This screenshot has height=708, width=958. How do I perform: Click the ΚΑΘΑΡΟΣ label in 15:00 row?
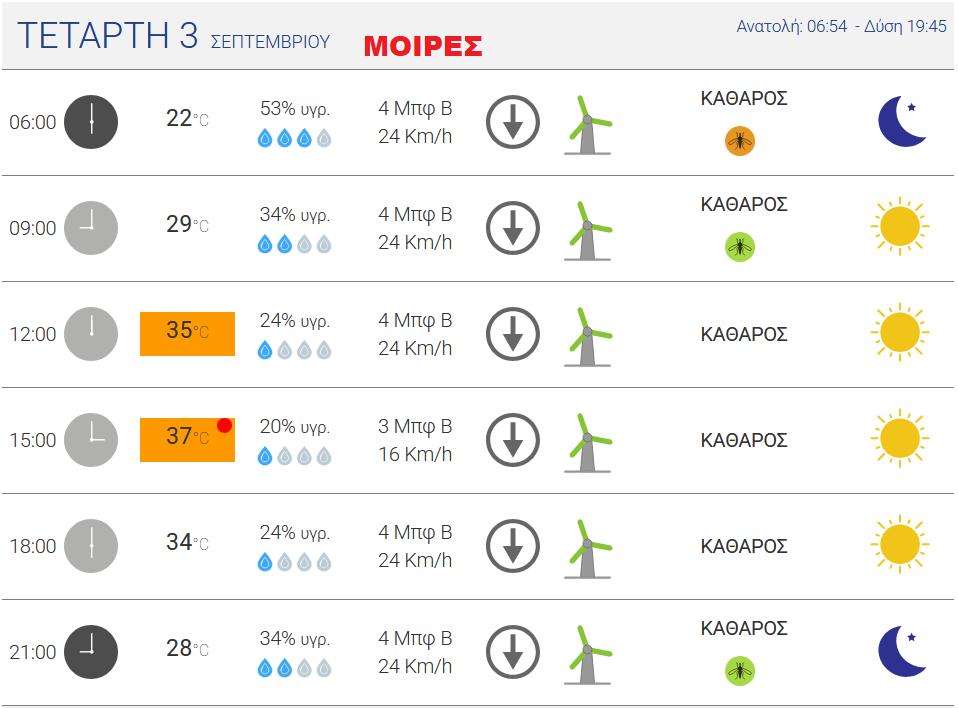point(744,440)
